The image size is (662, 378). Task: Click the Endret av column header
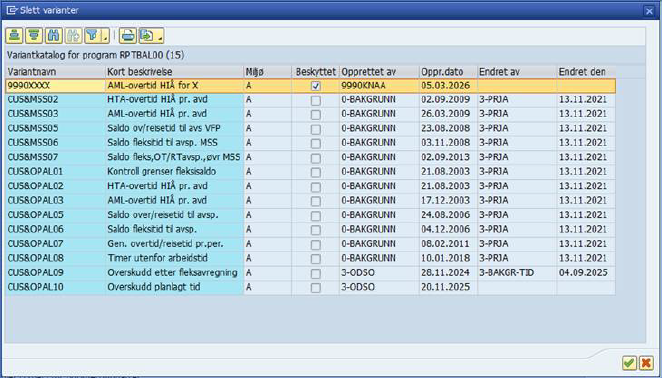(x=517, y=72)
